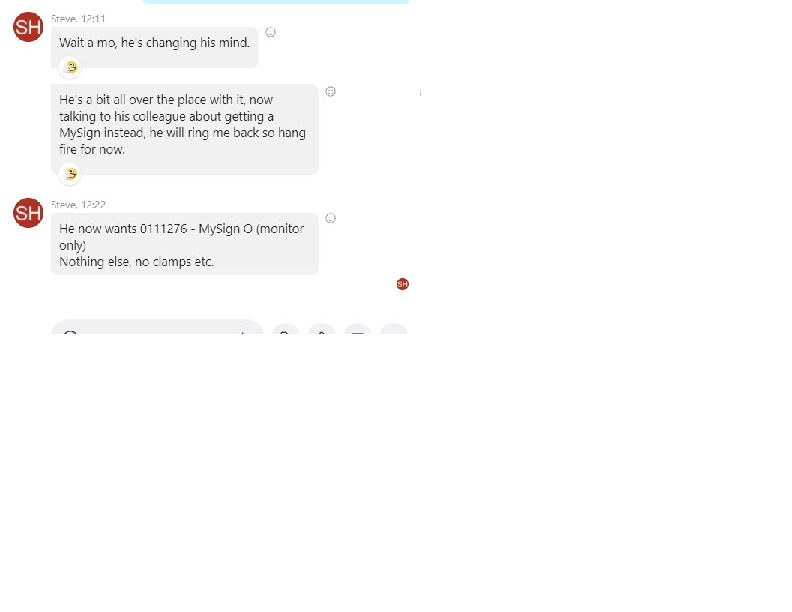Add reaction to "He's a bit all over" message
This screenshot has width=792, height=612.
330,91
